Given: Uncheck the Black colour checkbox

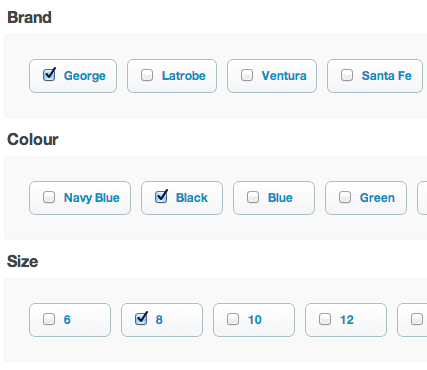Looking at the screenshot, I should pyautogui.click(x=161, y=197).
